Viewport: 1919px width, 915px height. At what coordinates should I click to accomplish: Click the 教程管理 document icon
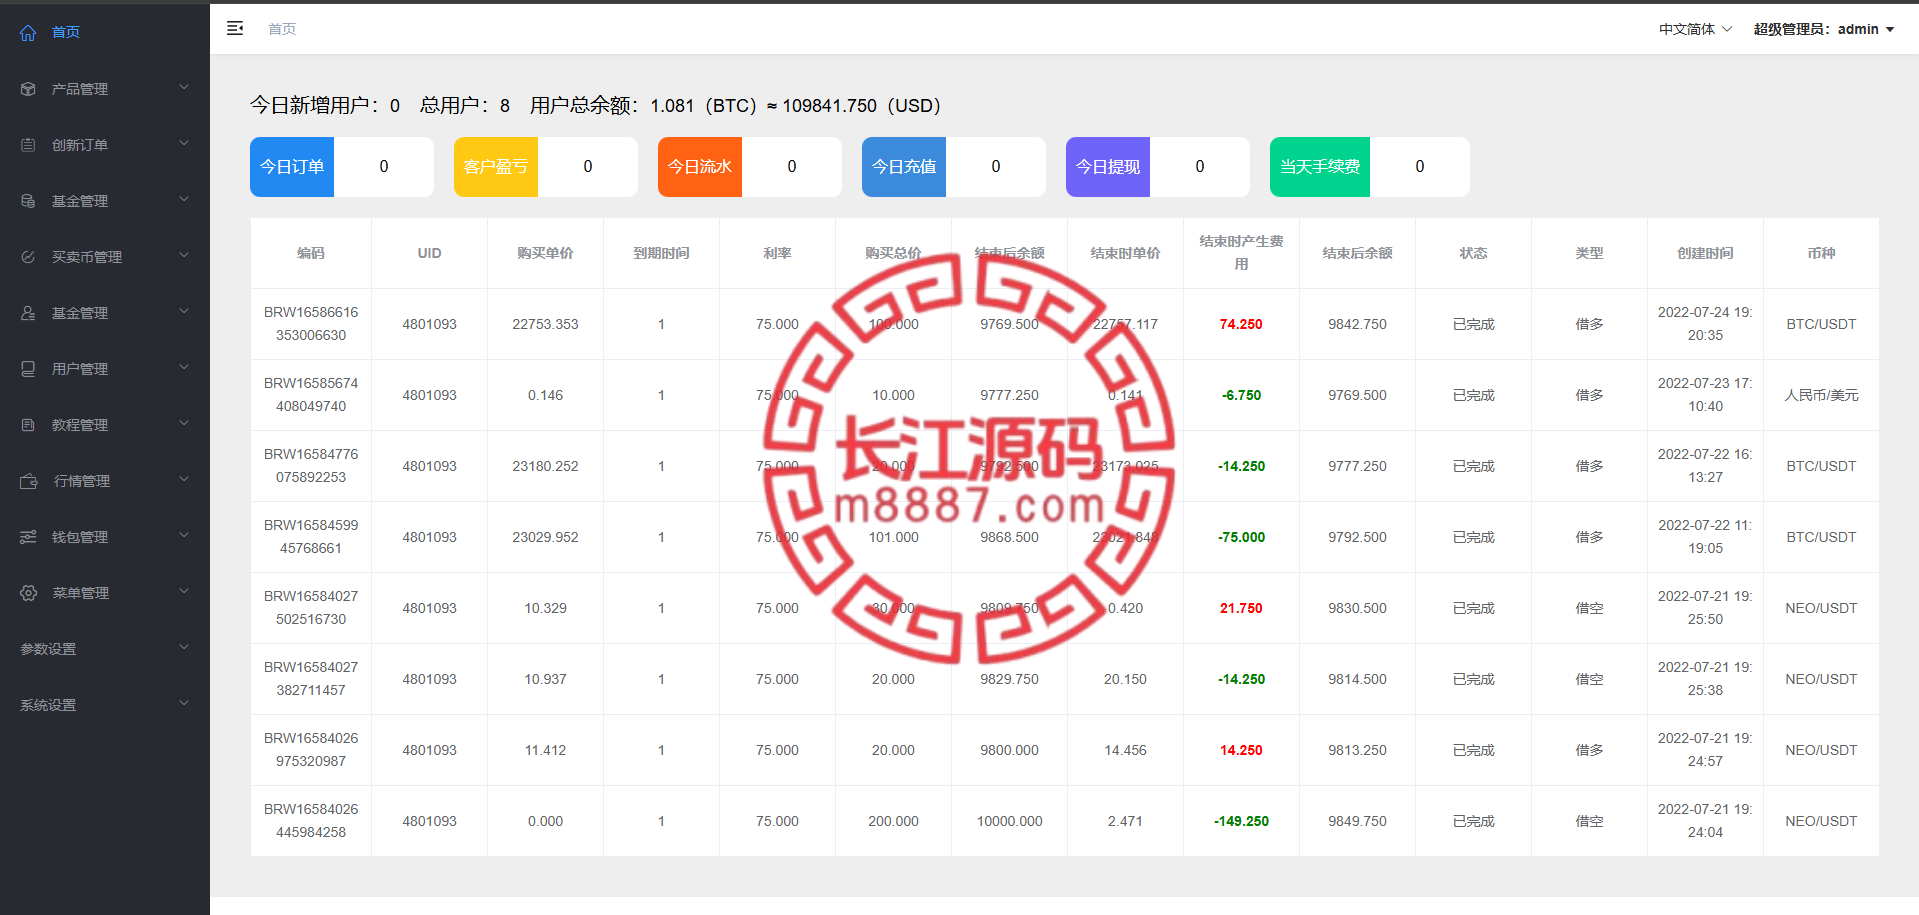pyautogui.click(x=28, y=425)
